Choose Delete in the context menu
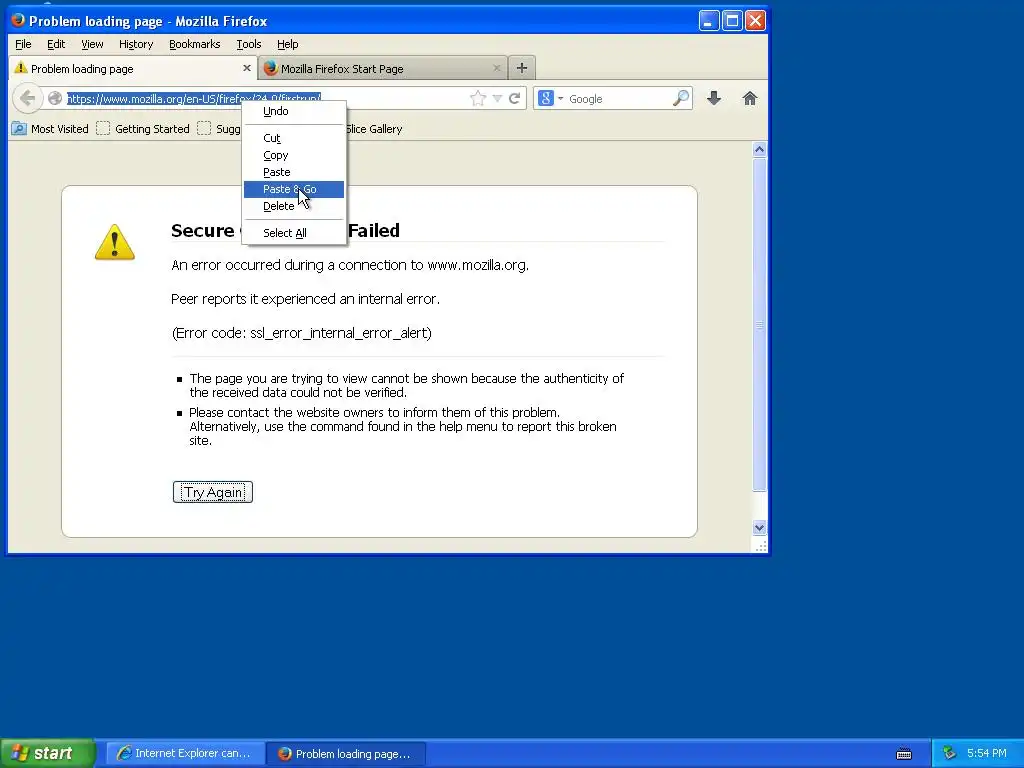The height and width of the screenshot is (768, 1024). pos(294,206)
